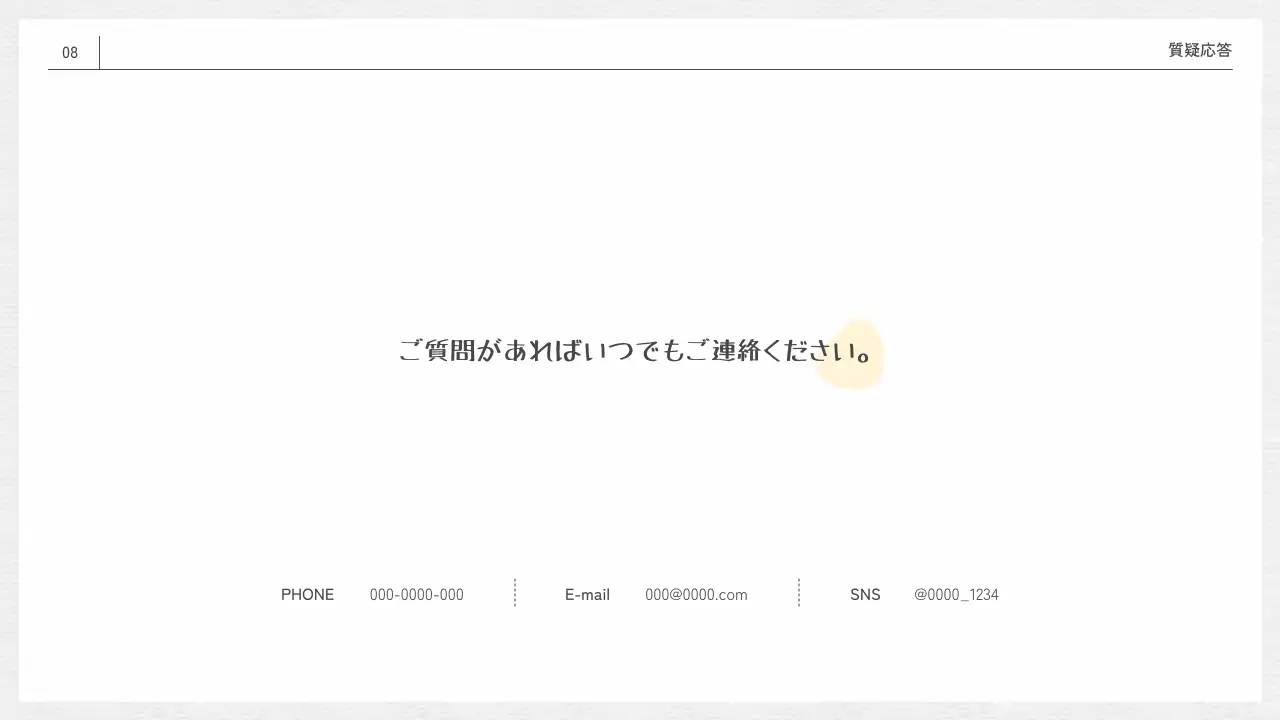Click the E-mail label
Viewport: 1280px width, 720px height.
[x=587, y=594]
